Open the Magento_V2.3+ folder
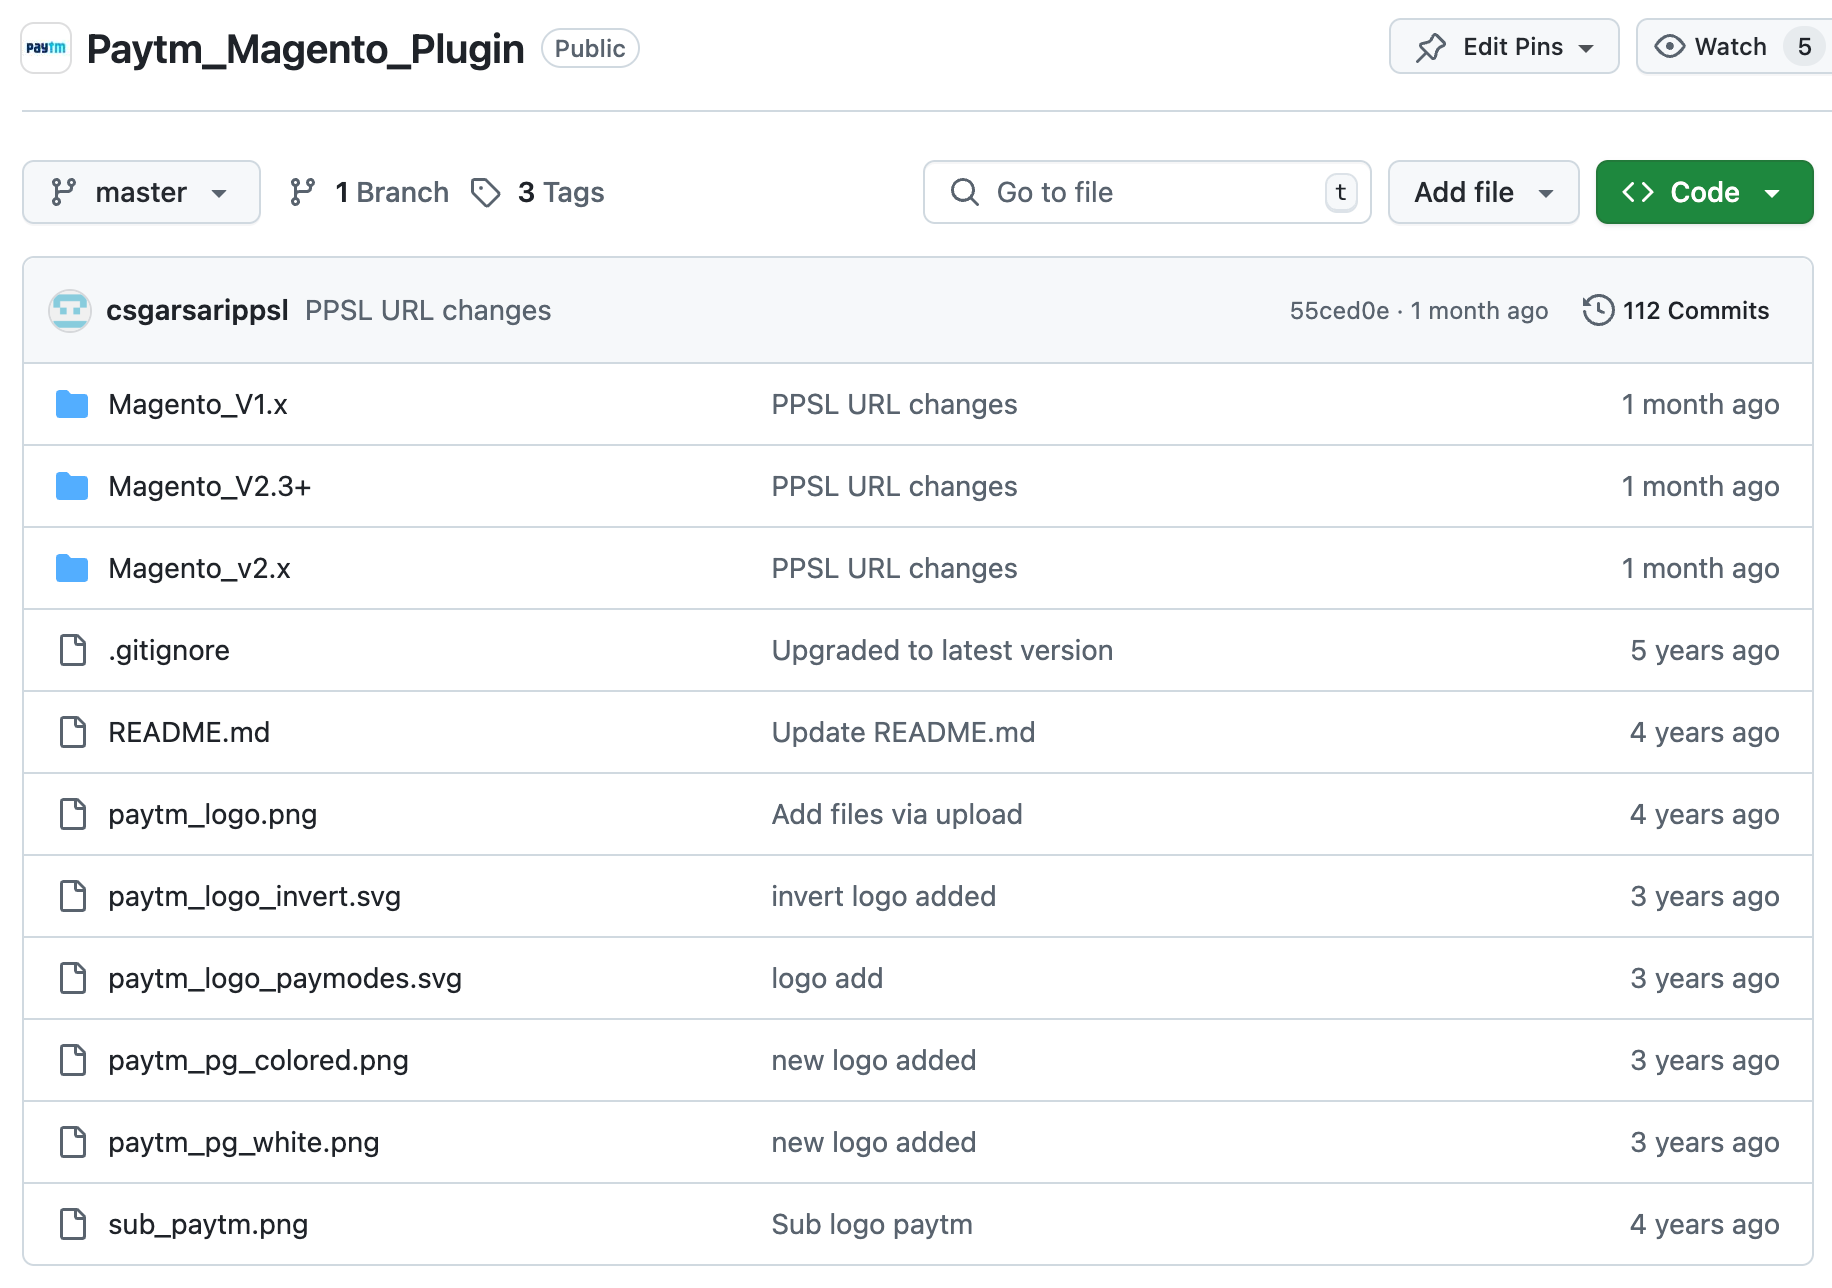Viewport: 1832px width, 1288px height. pyautogui.click(x=210, y=486)
